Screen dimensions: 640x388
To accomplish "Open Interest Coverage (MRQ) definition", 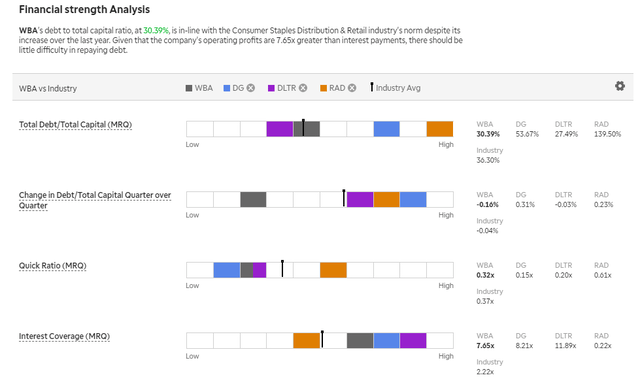I will (64, 337).
